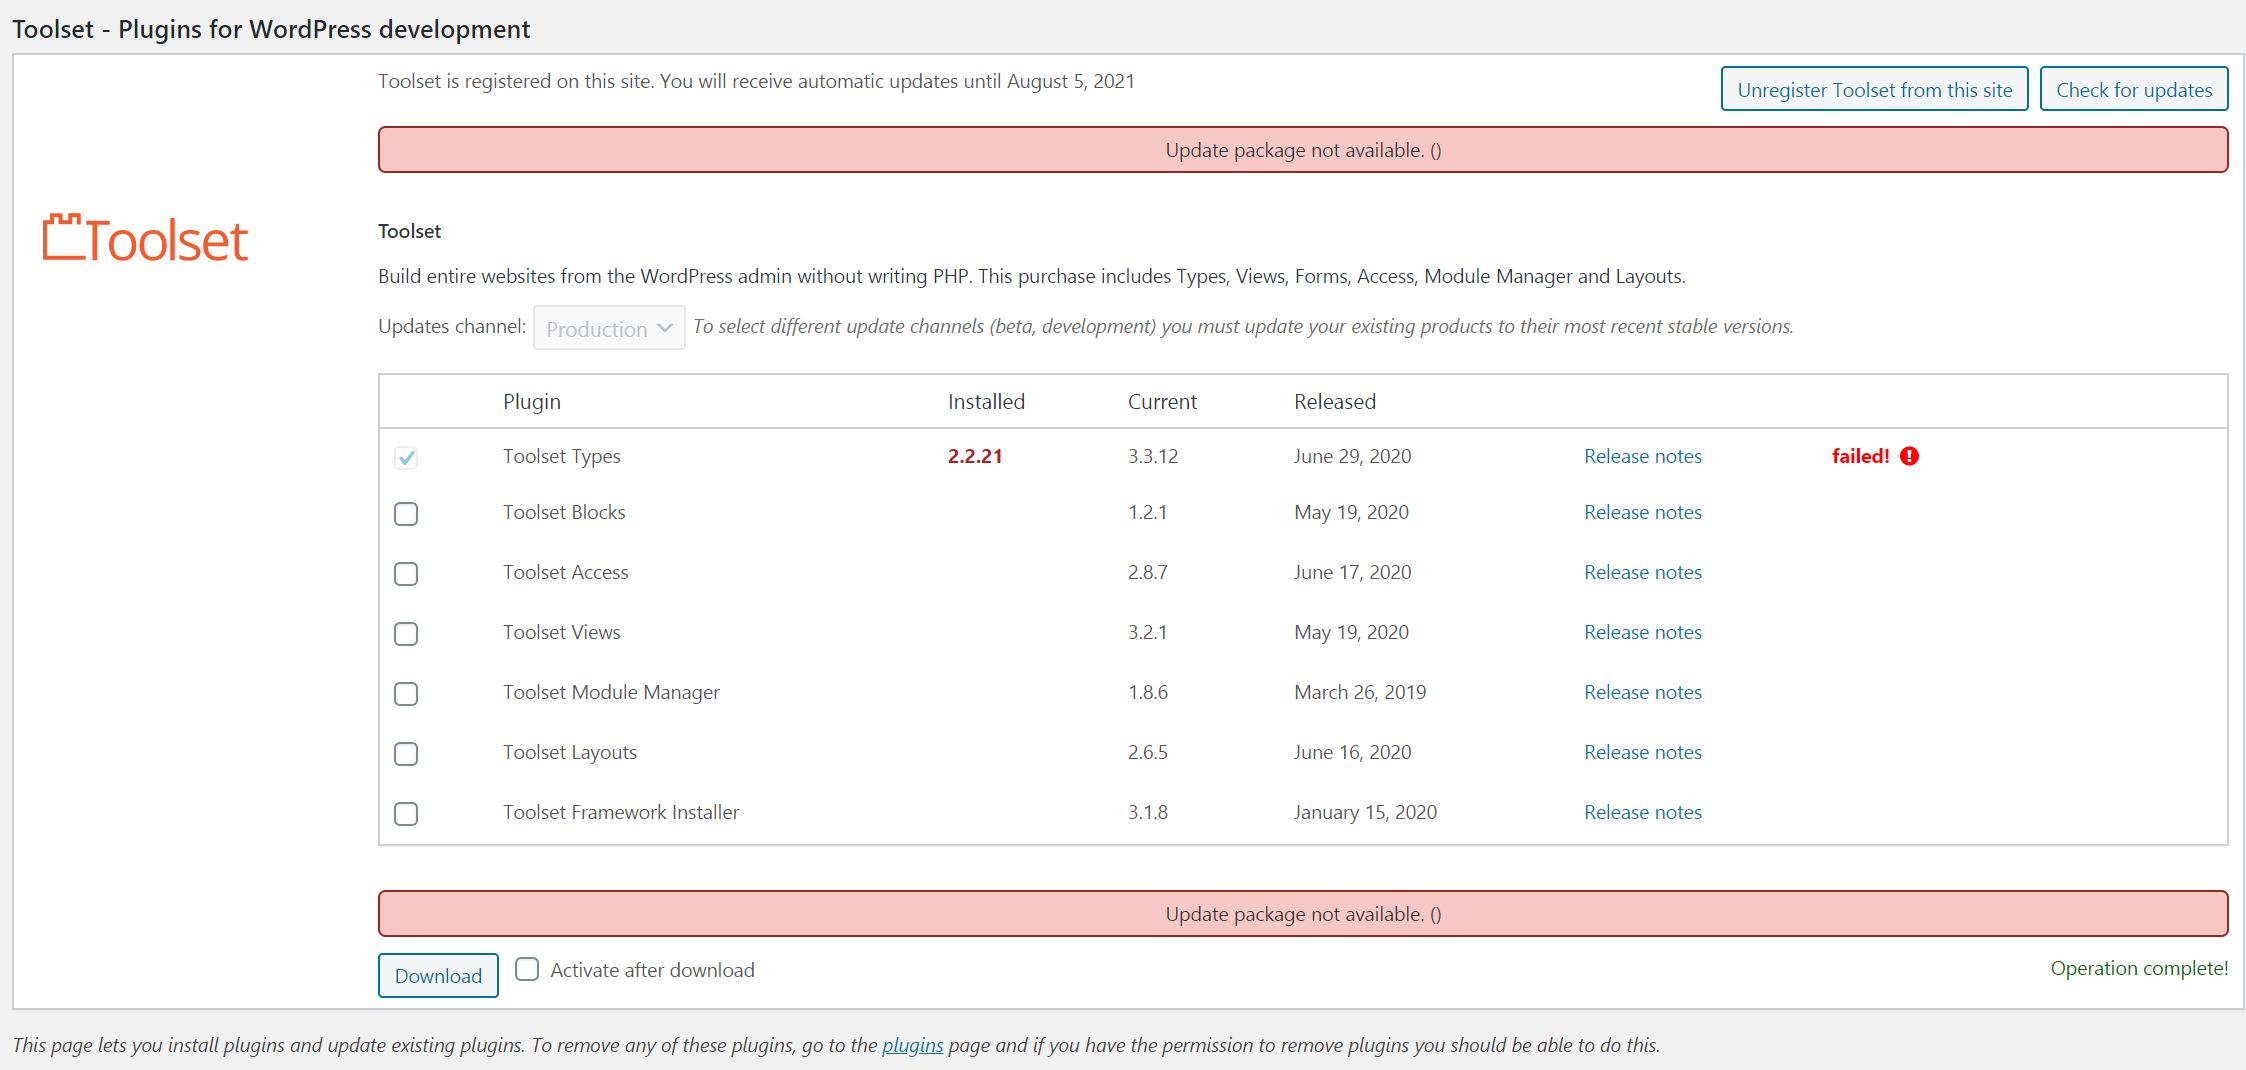
Task: Uncheck the Toolset Types checkbox
Action: coord(406,458)
